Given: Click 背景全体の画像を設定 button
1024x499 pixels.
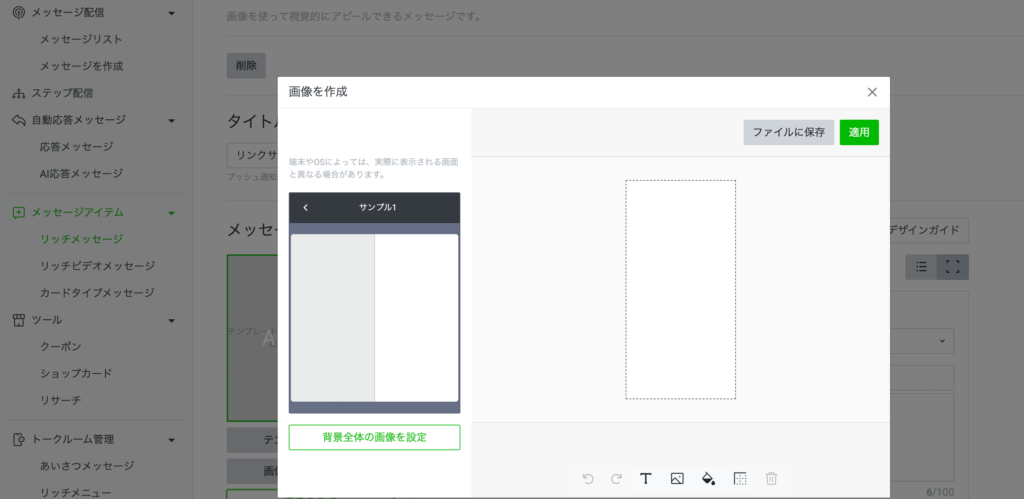Looking at the screenshot, I should click(374, 437).
